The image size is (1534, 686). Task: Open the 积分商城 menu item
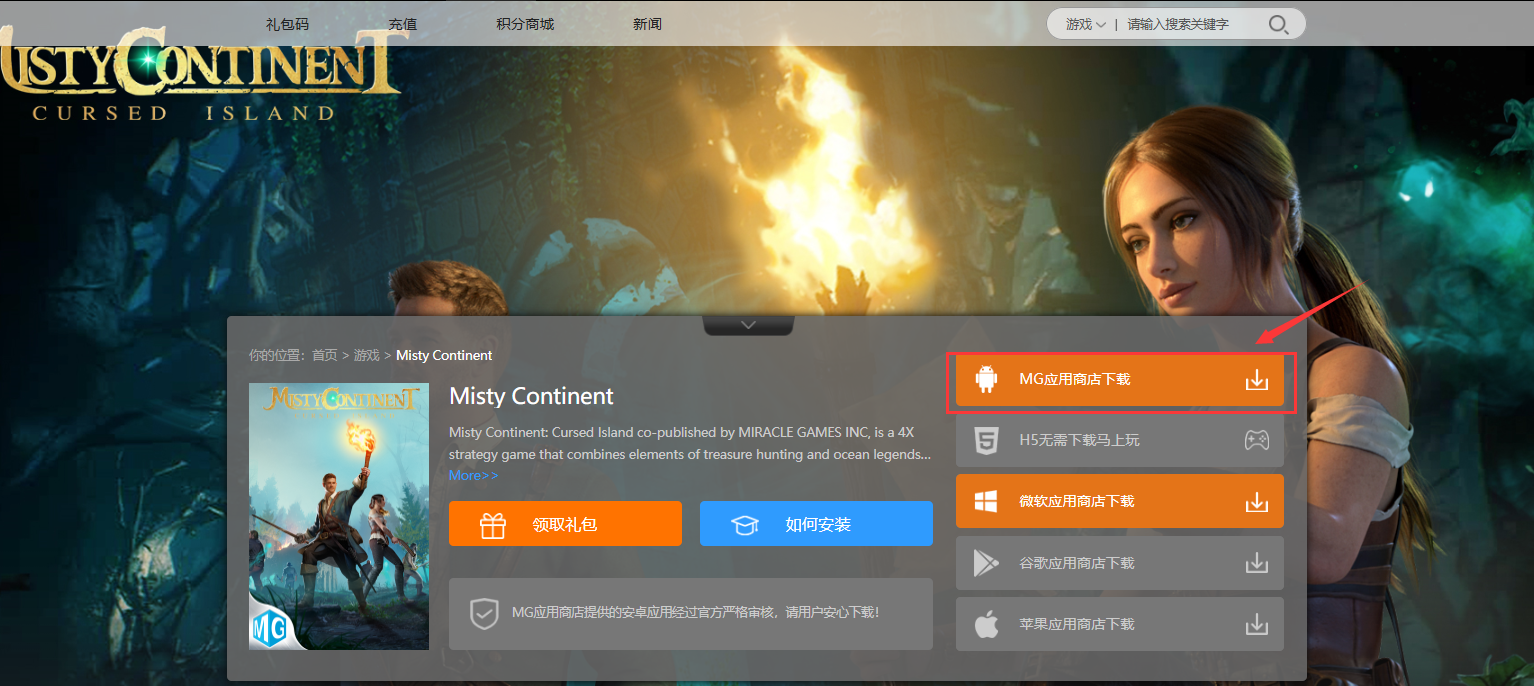pos(525,24)
